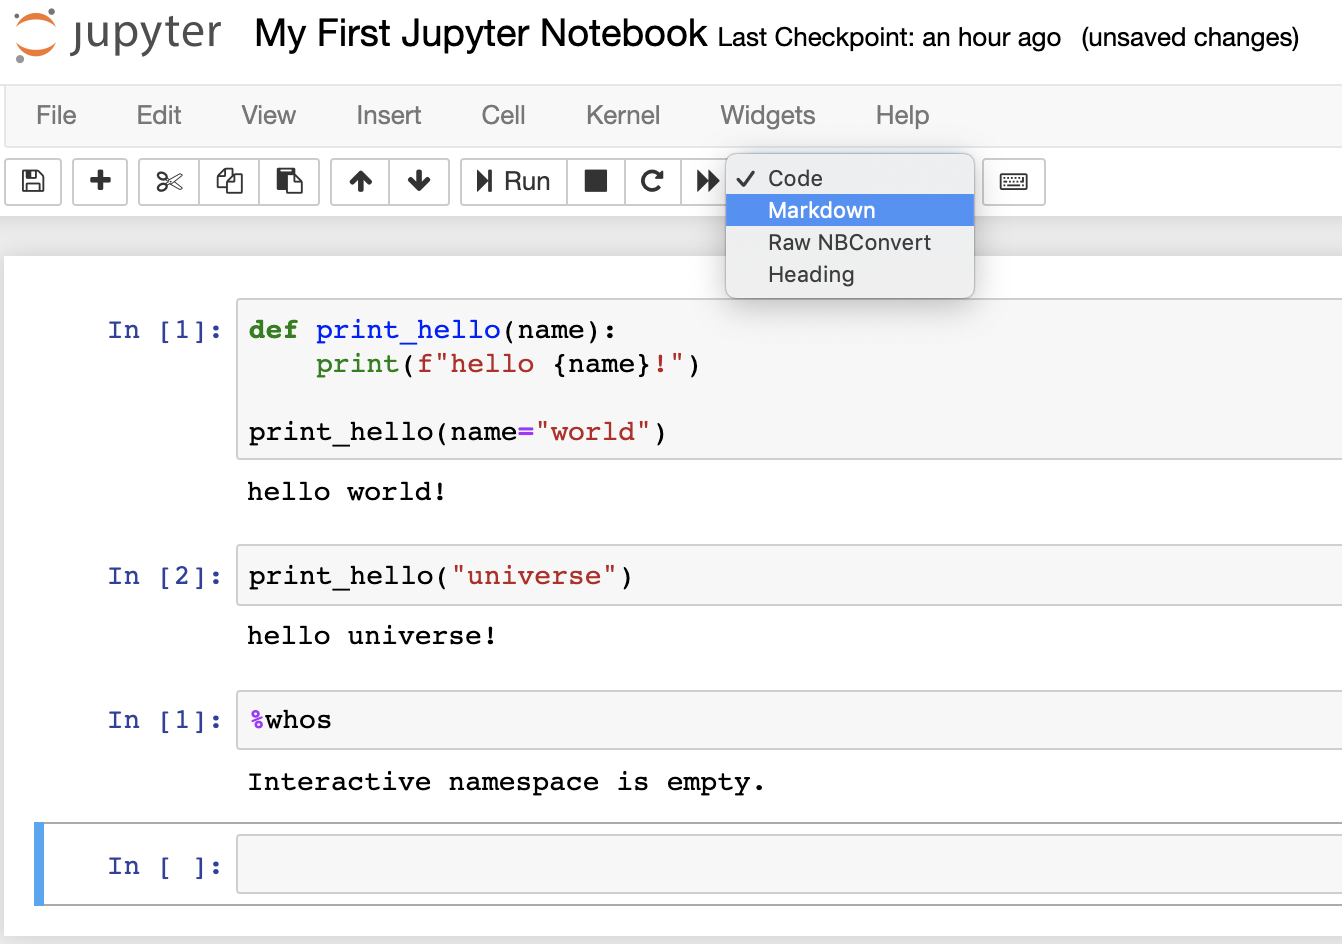Click the Jupyter logo
1342x944 pixels.
point(118,36)
